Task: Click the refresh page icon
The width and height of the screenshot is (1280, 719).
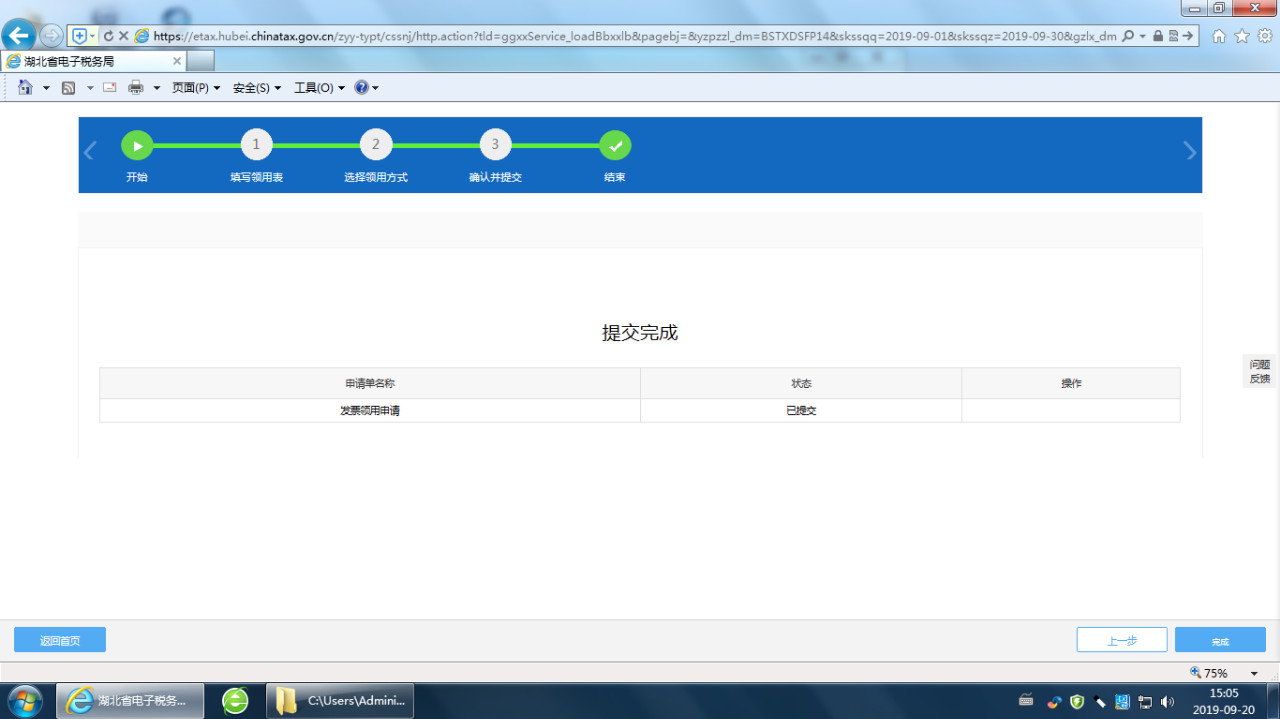Action: tap(108, 36)
